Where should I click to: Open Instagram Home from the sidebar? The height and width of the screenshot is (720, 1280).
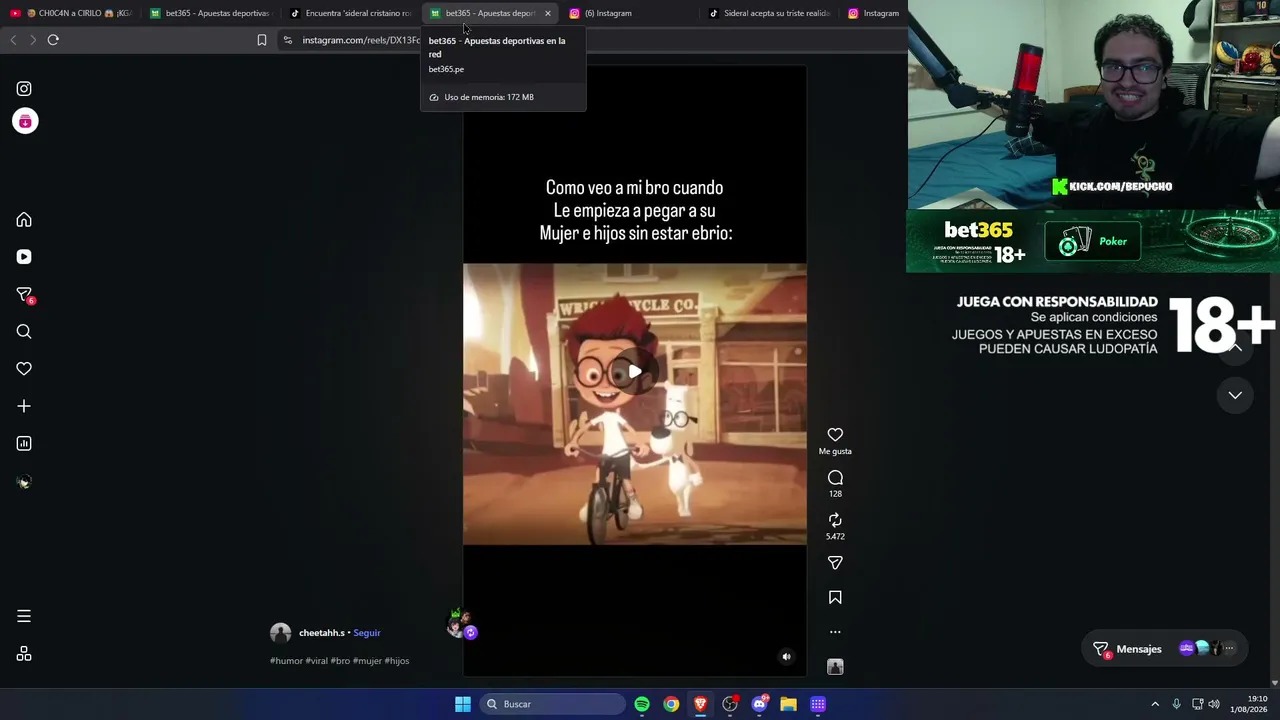24,220
